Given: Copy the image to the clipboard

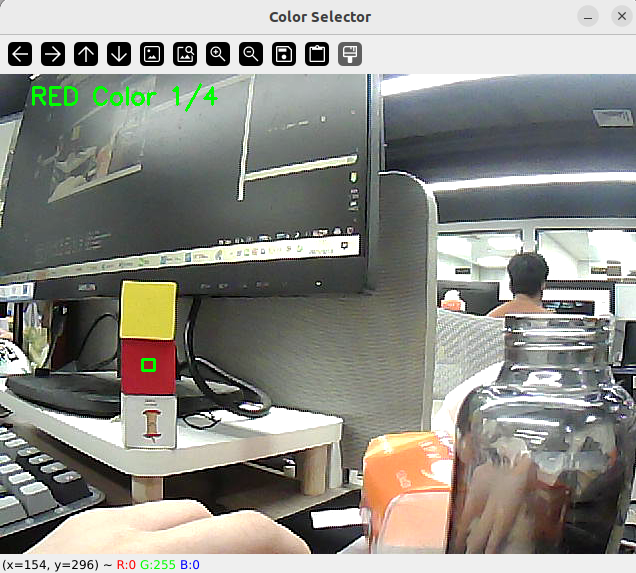Looking at the screenshot, I should pyautogui.click(x=317, y=54).
